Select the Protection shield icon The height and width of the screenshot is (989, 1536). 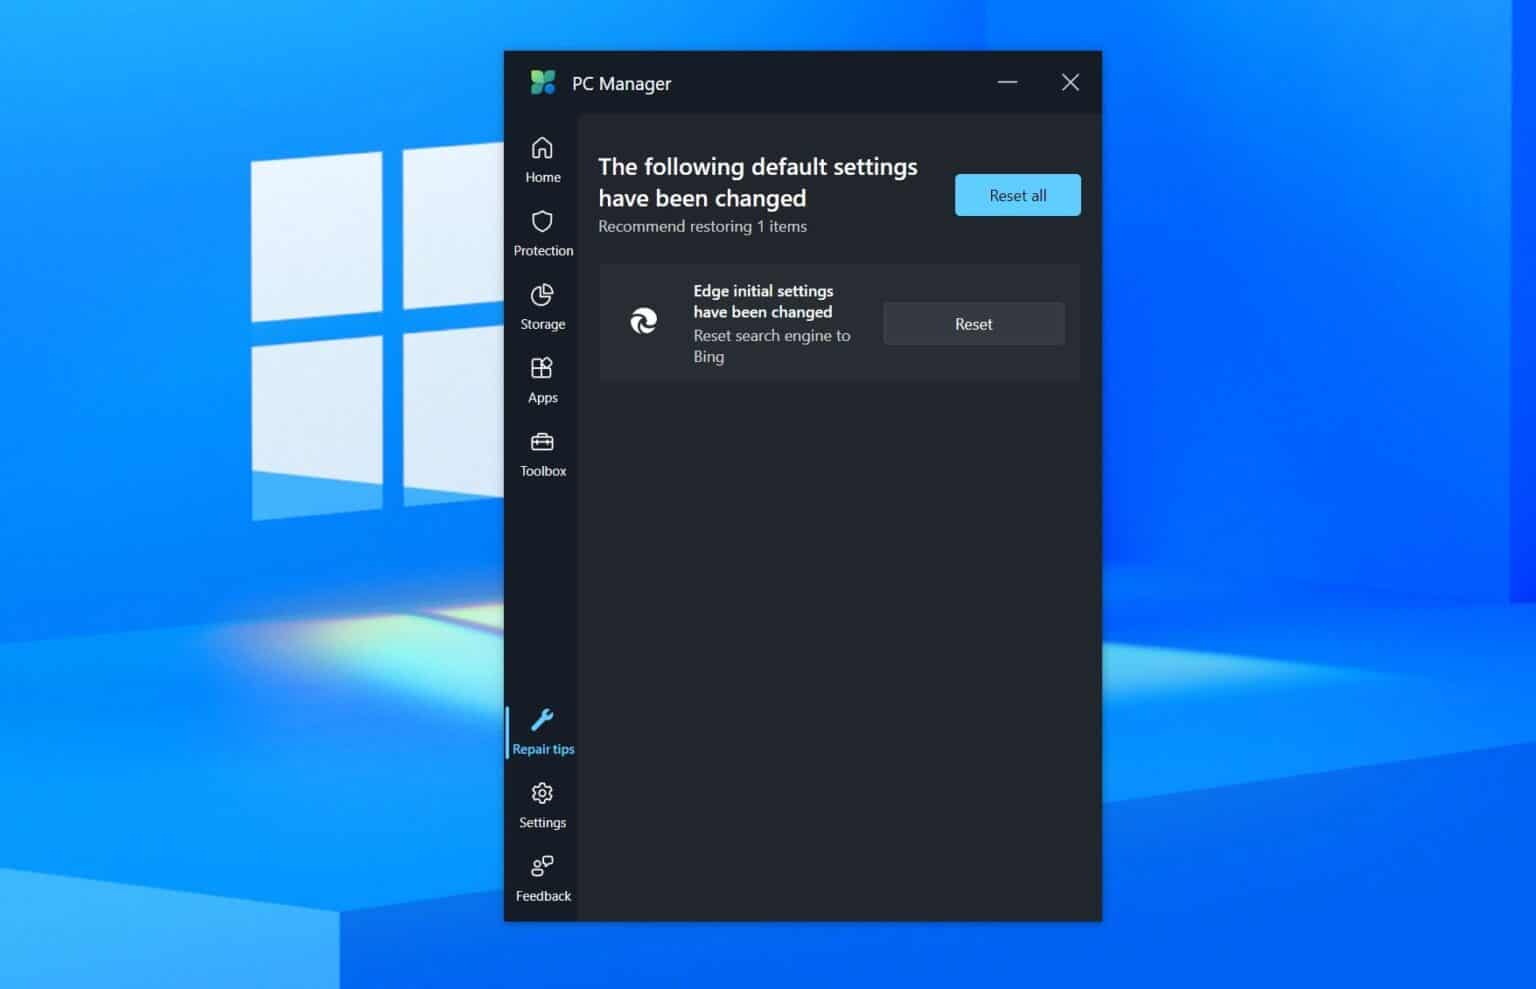pos(542,222)
